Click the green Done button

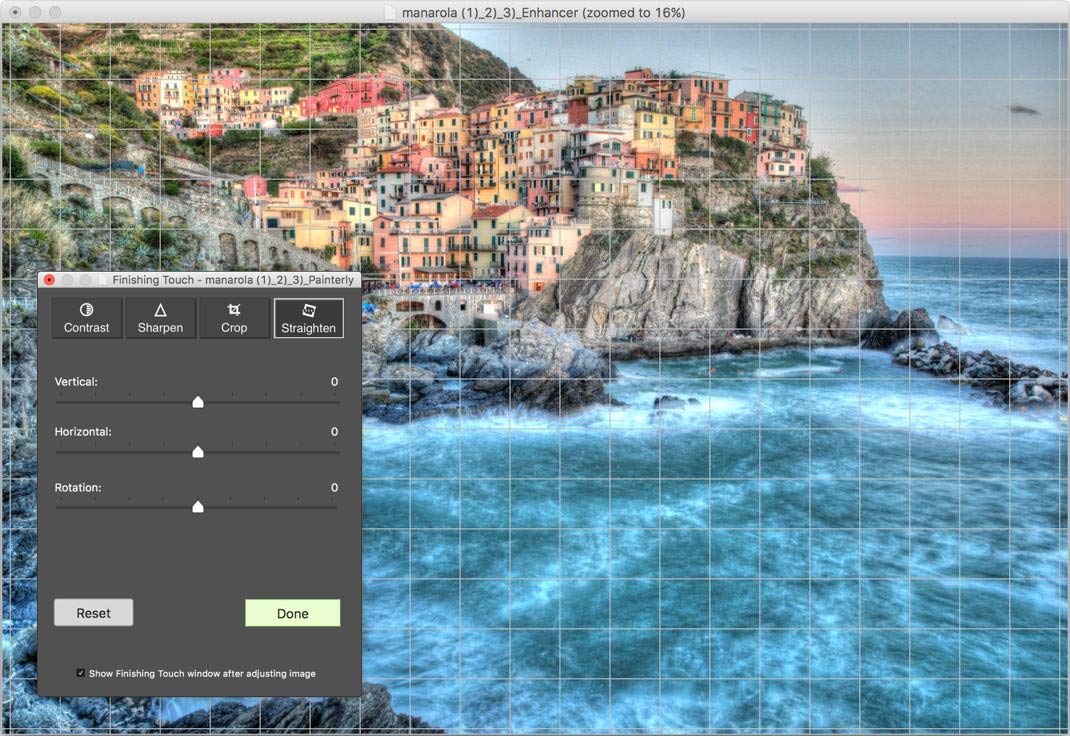(292, 613)
